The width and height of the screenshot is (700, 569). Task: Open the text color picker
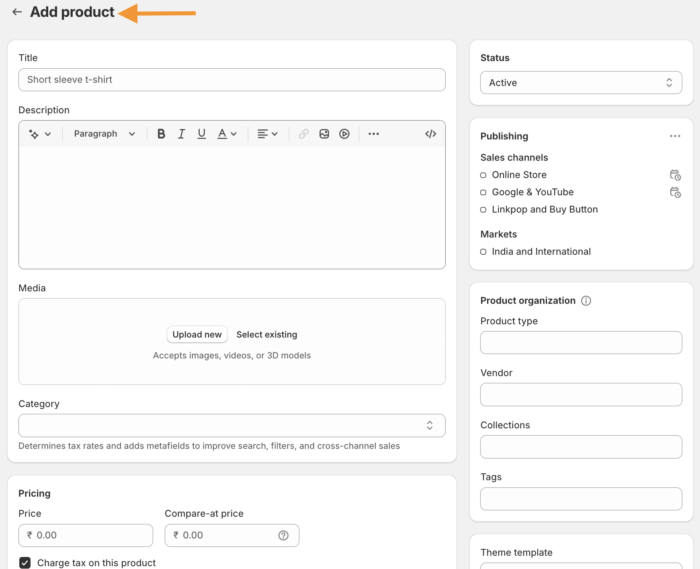point(227,134)
